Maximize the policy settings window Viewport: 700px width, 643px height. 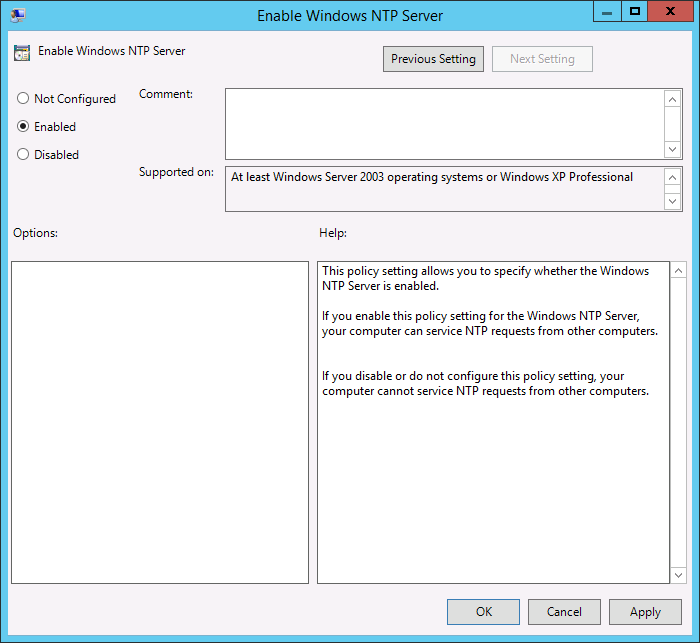tap(634, 12)
